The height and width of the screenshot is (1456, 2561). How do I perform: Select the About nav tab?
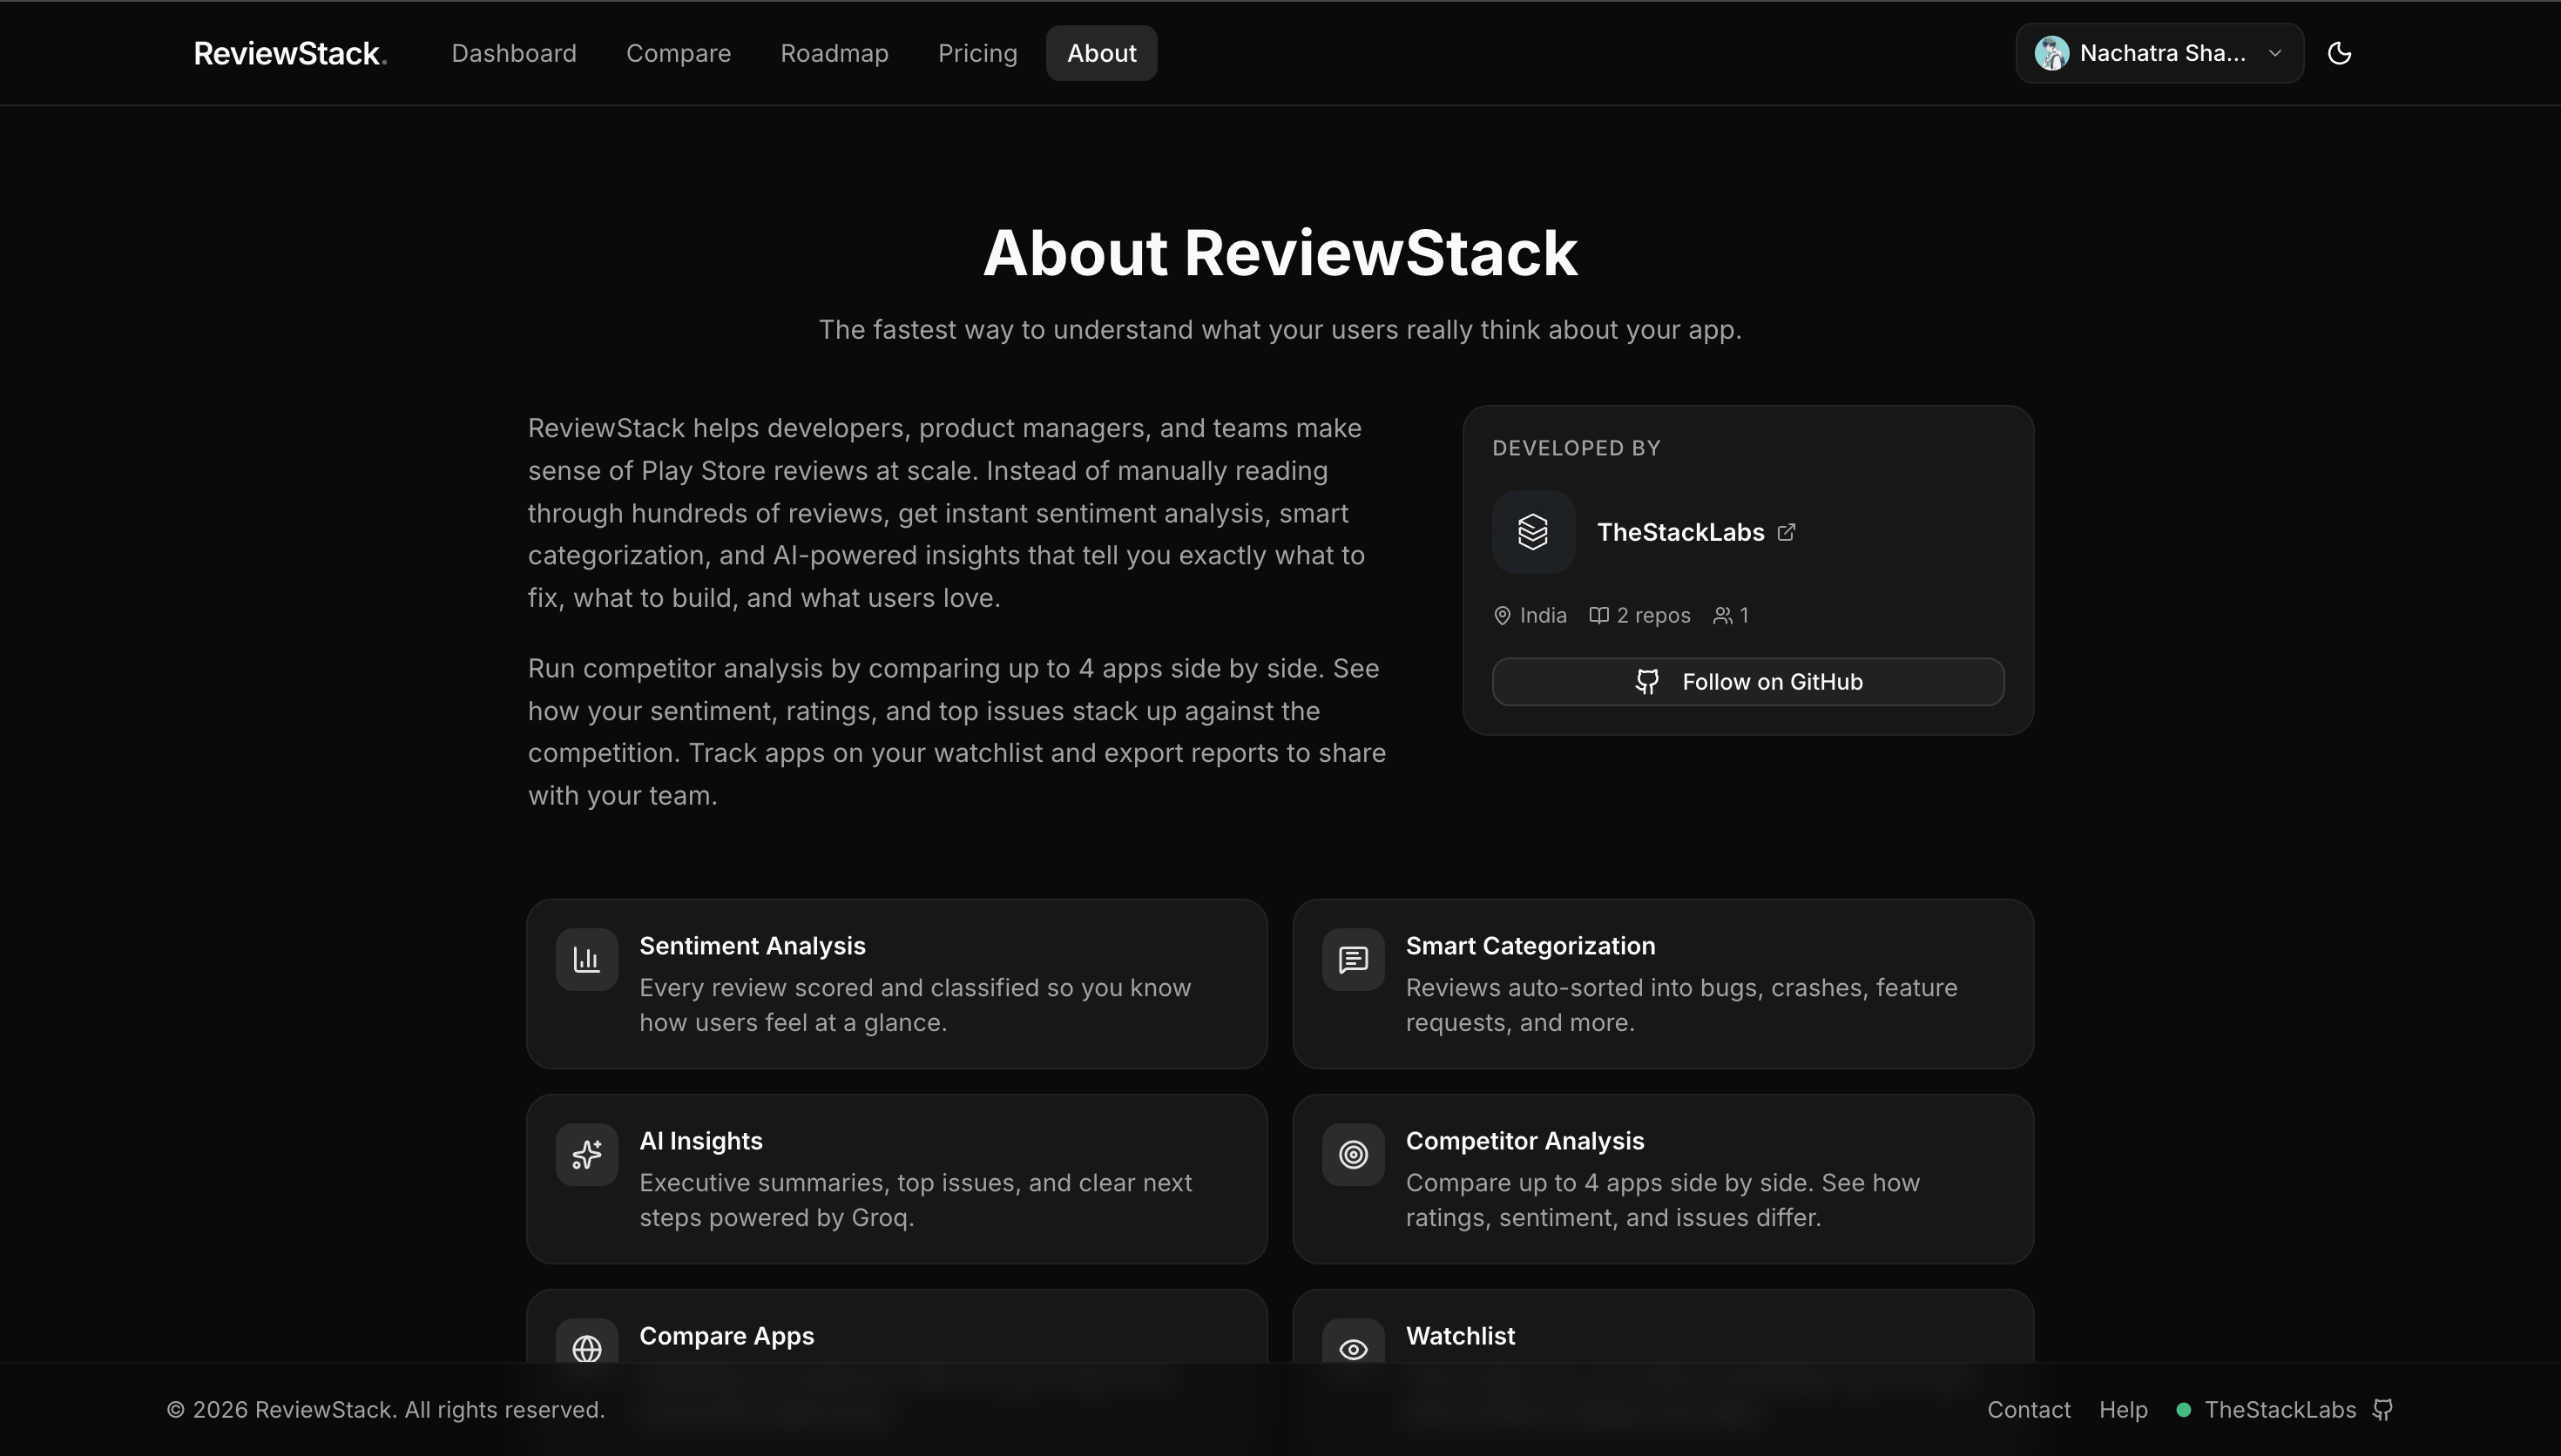point(1101,53)
